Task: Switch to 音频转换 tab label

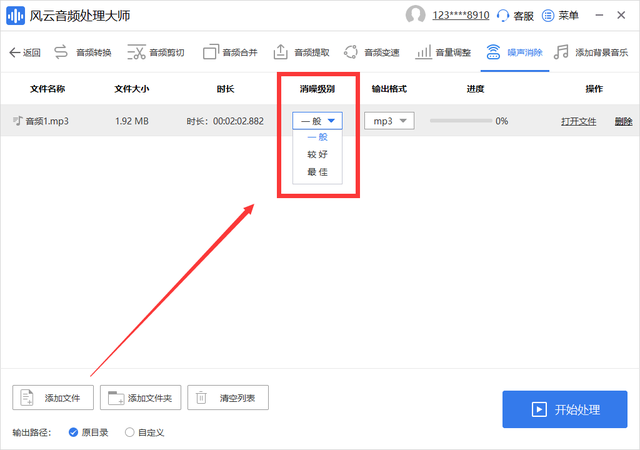Action: pos(94,53)
